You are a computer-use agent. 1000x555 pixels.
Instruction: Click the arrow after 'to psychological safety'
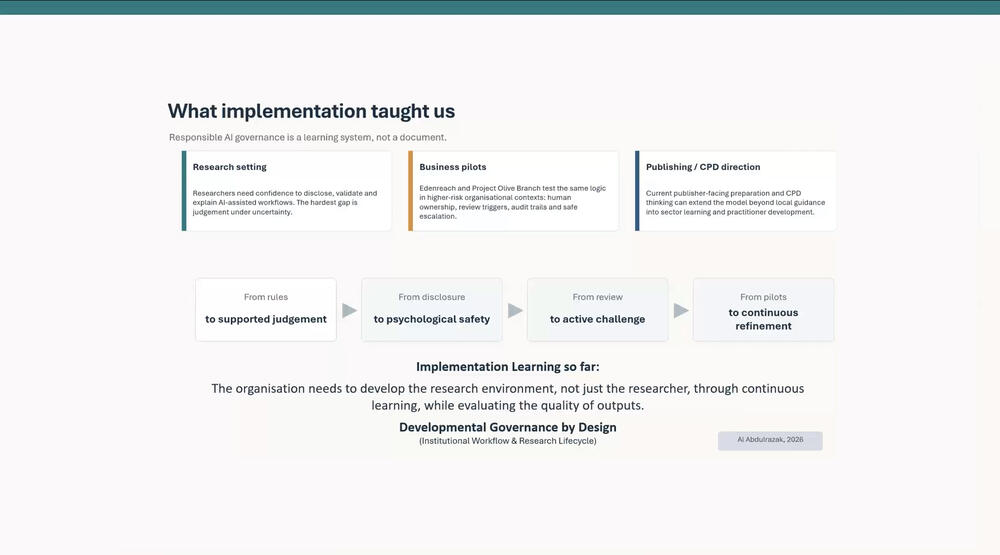(x=515, y=311)
